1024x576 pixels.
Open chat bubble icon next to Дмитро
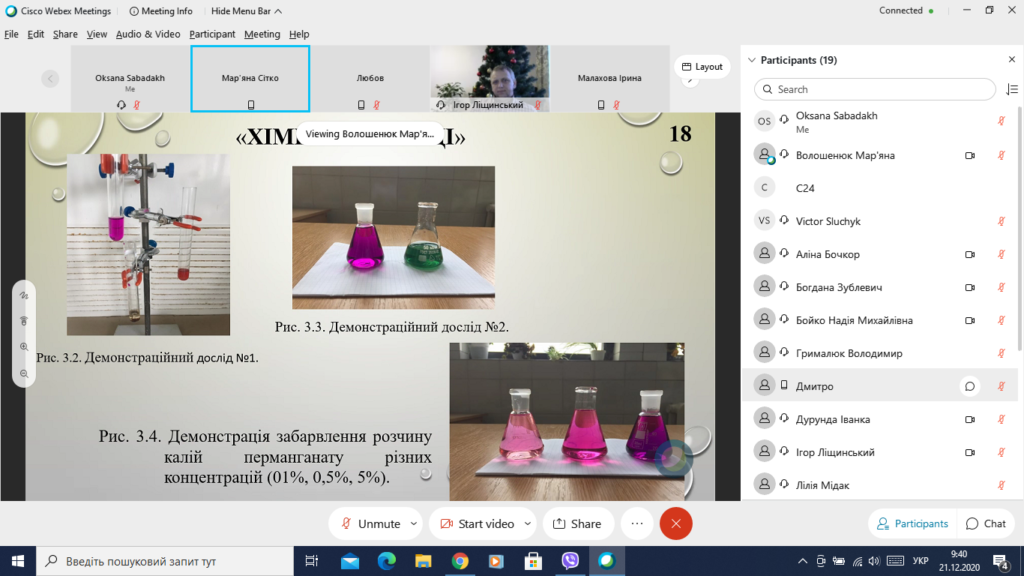click(970, 387)
